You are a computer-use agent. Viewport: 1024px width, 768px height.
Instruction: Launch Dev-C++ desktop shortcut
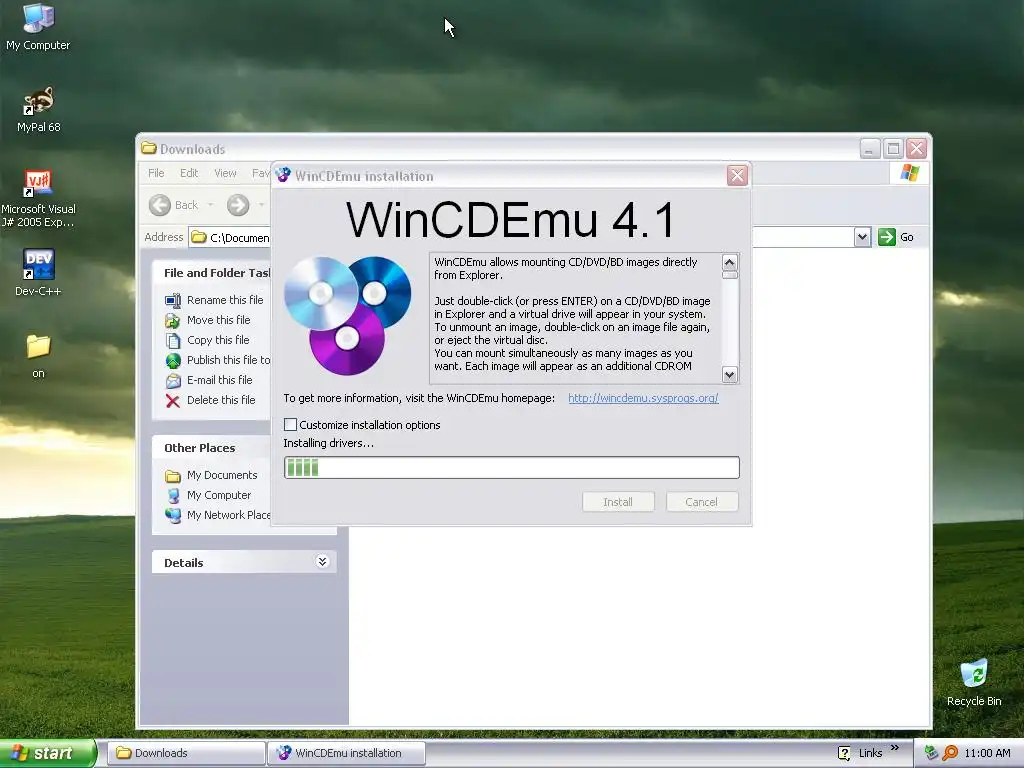(x=39, y=272)
